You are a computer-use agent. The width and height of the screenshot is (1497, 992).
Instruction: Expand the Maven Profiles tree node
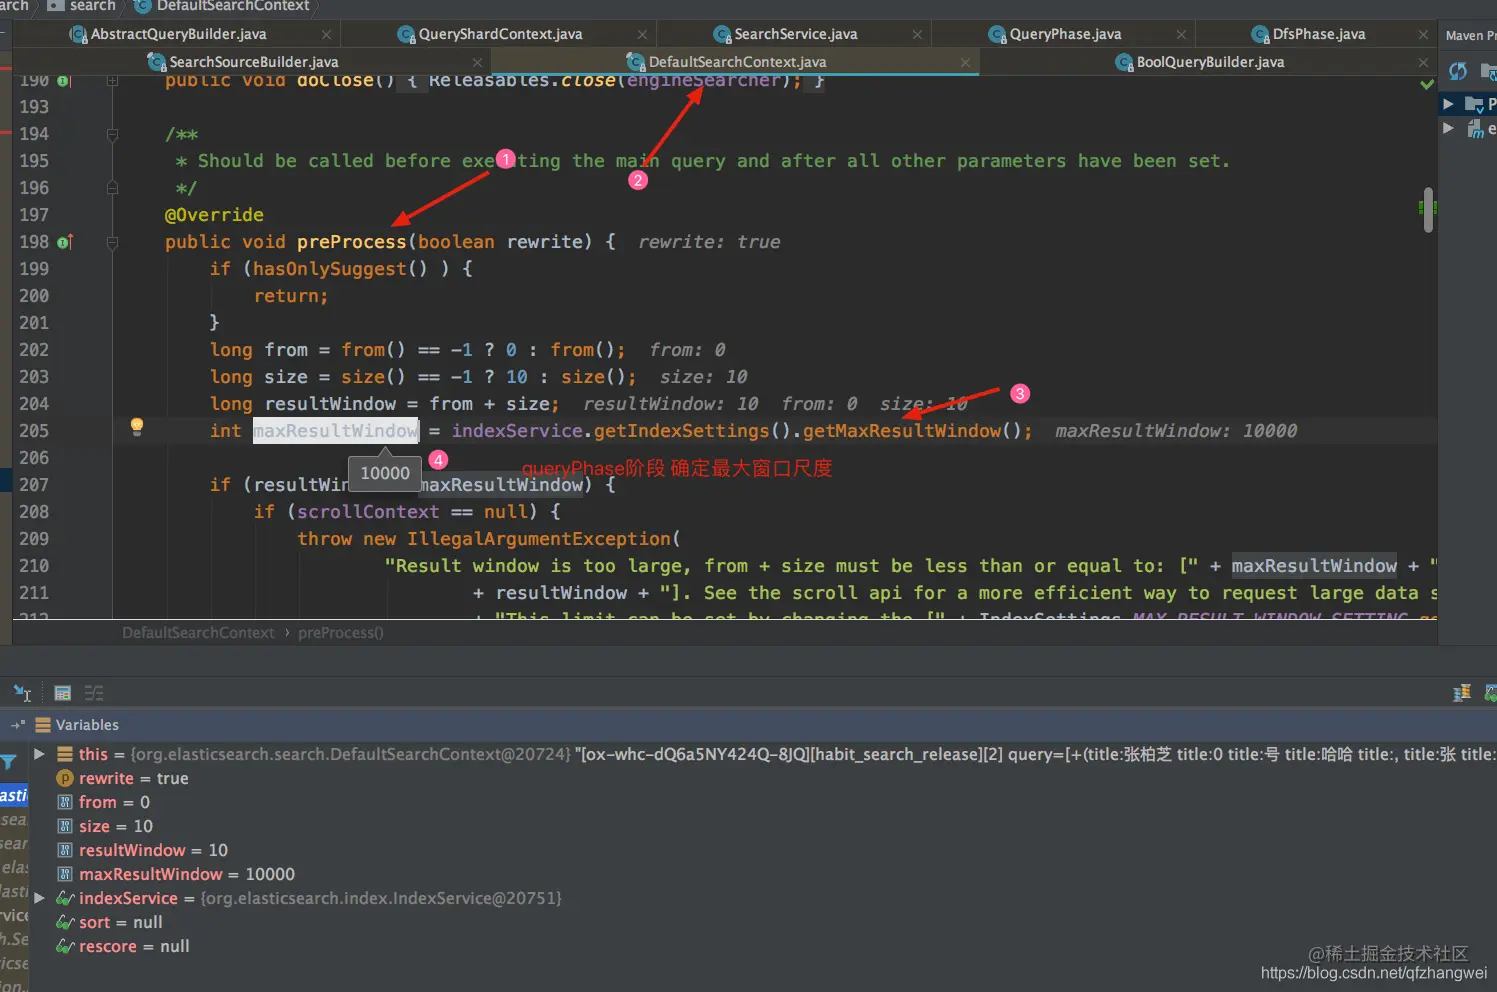(1448, 104)
